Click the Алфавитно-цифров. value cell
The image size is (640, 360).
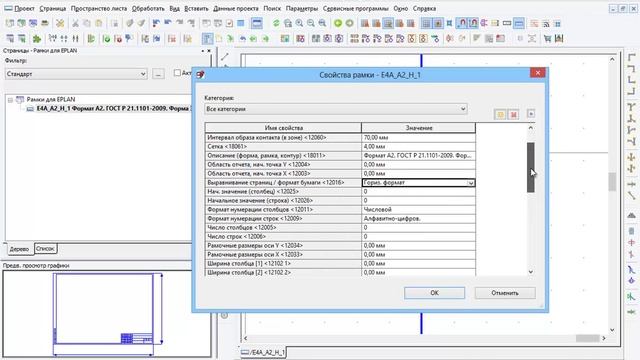[x=418, y=218]
